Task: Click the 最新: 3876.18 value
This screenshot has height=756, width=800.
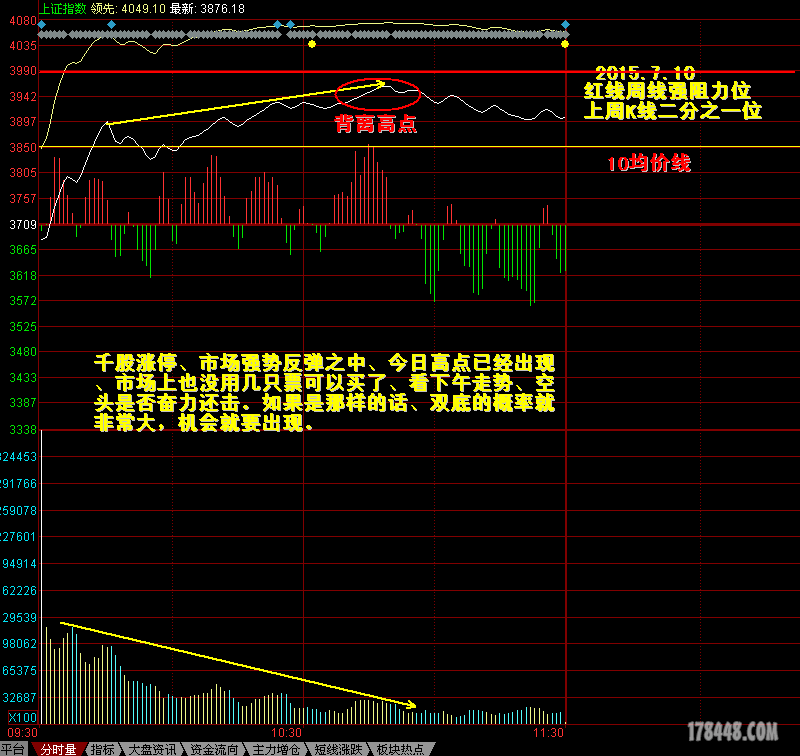Action: (x=207, y=9)
